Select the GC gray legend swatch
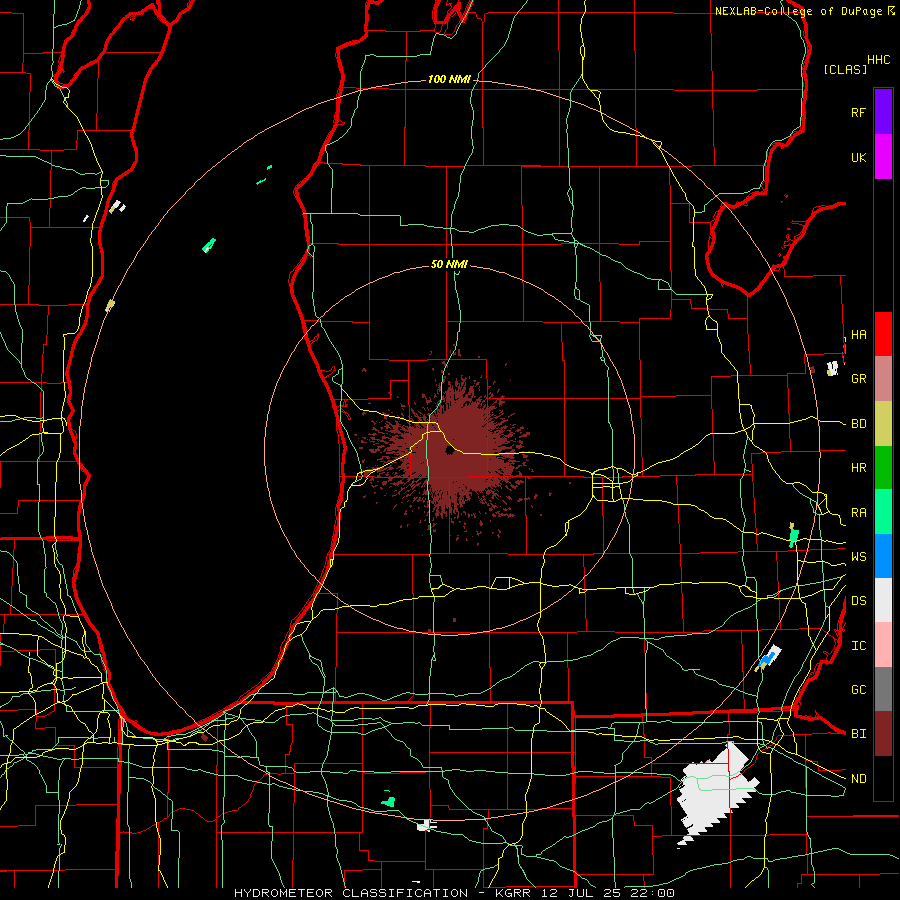Viewport: 900px width, 900px height. (x=883, y=689)
